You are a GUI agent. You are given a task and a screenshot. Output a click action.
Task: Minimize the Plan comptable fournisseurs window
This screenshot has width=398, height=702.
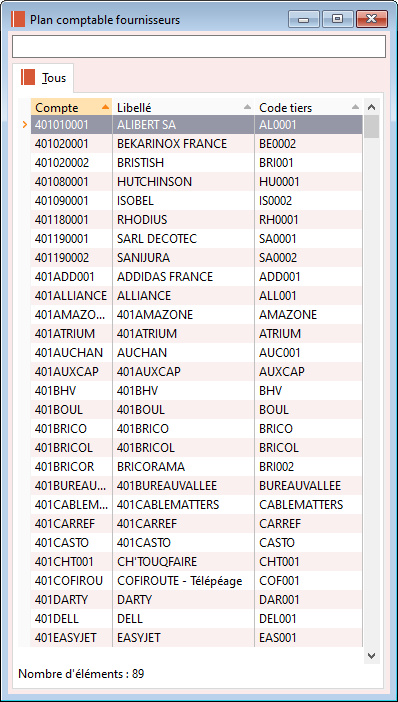click(304, 19)
